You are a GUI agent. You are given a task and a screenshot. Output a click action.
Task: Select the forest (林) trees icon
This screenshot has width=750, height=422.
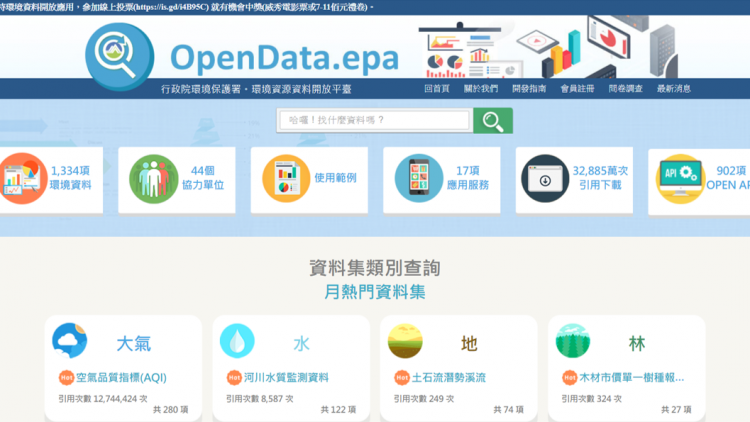pyautogui.click(x=573, y=341)
